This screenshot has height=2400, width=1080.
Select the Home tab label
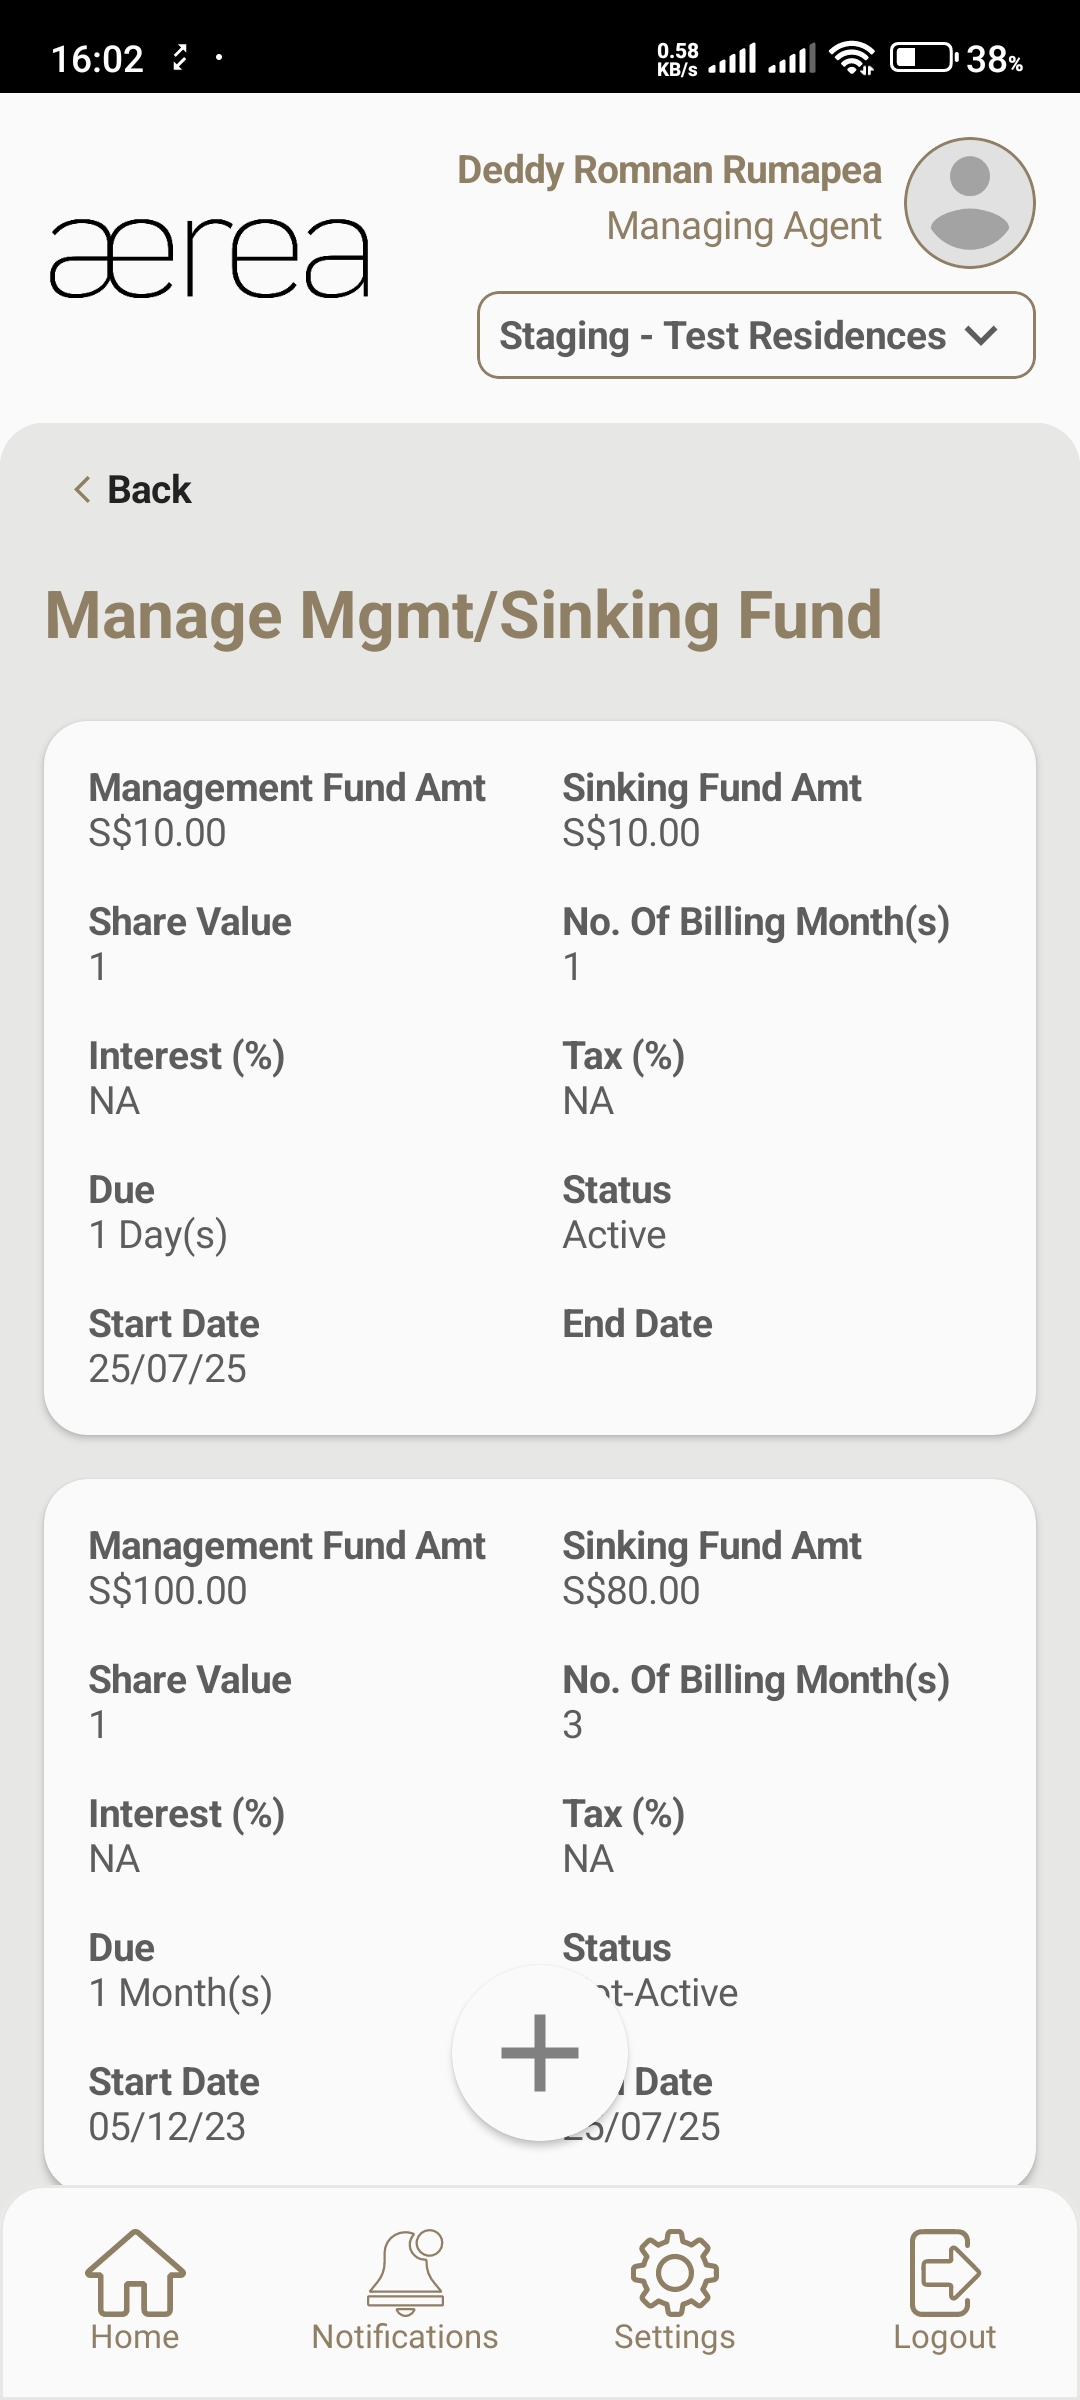pyautogui.click(x=135, y=2337)
